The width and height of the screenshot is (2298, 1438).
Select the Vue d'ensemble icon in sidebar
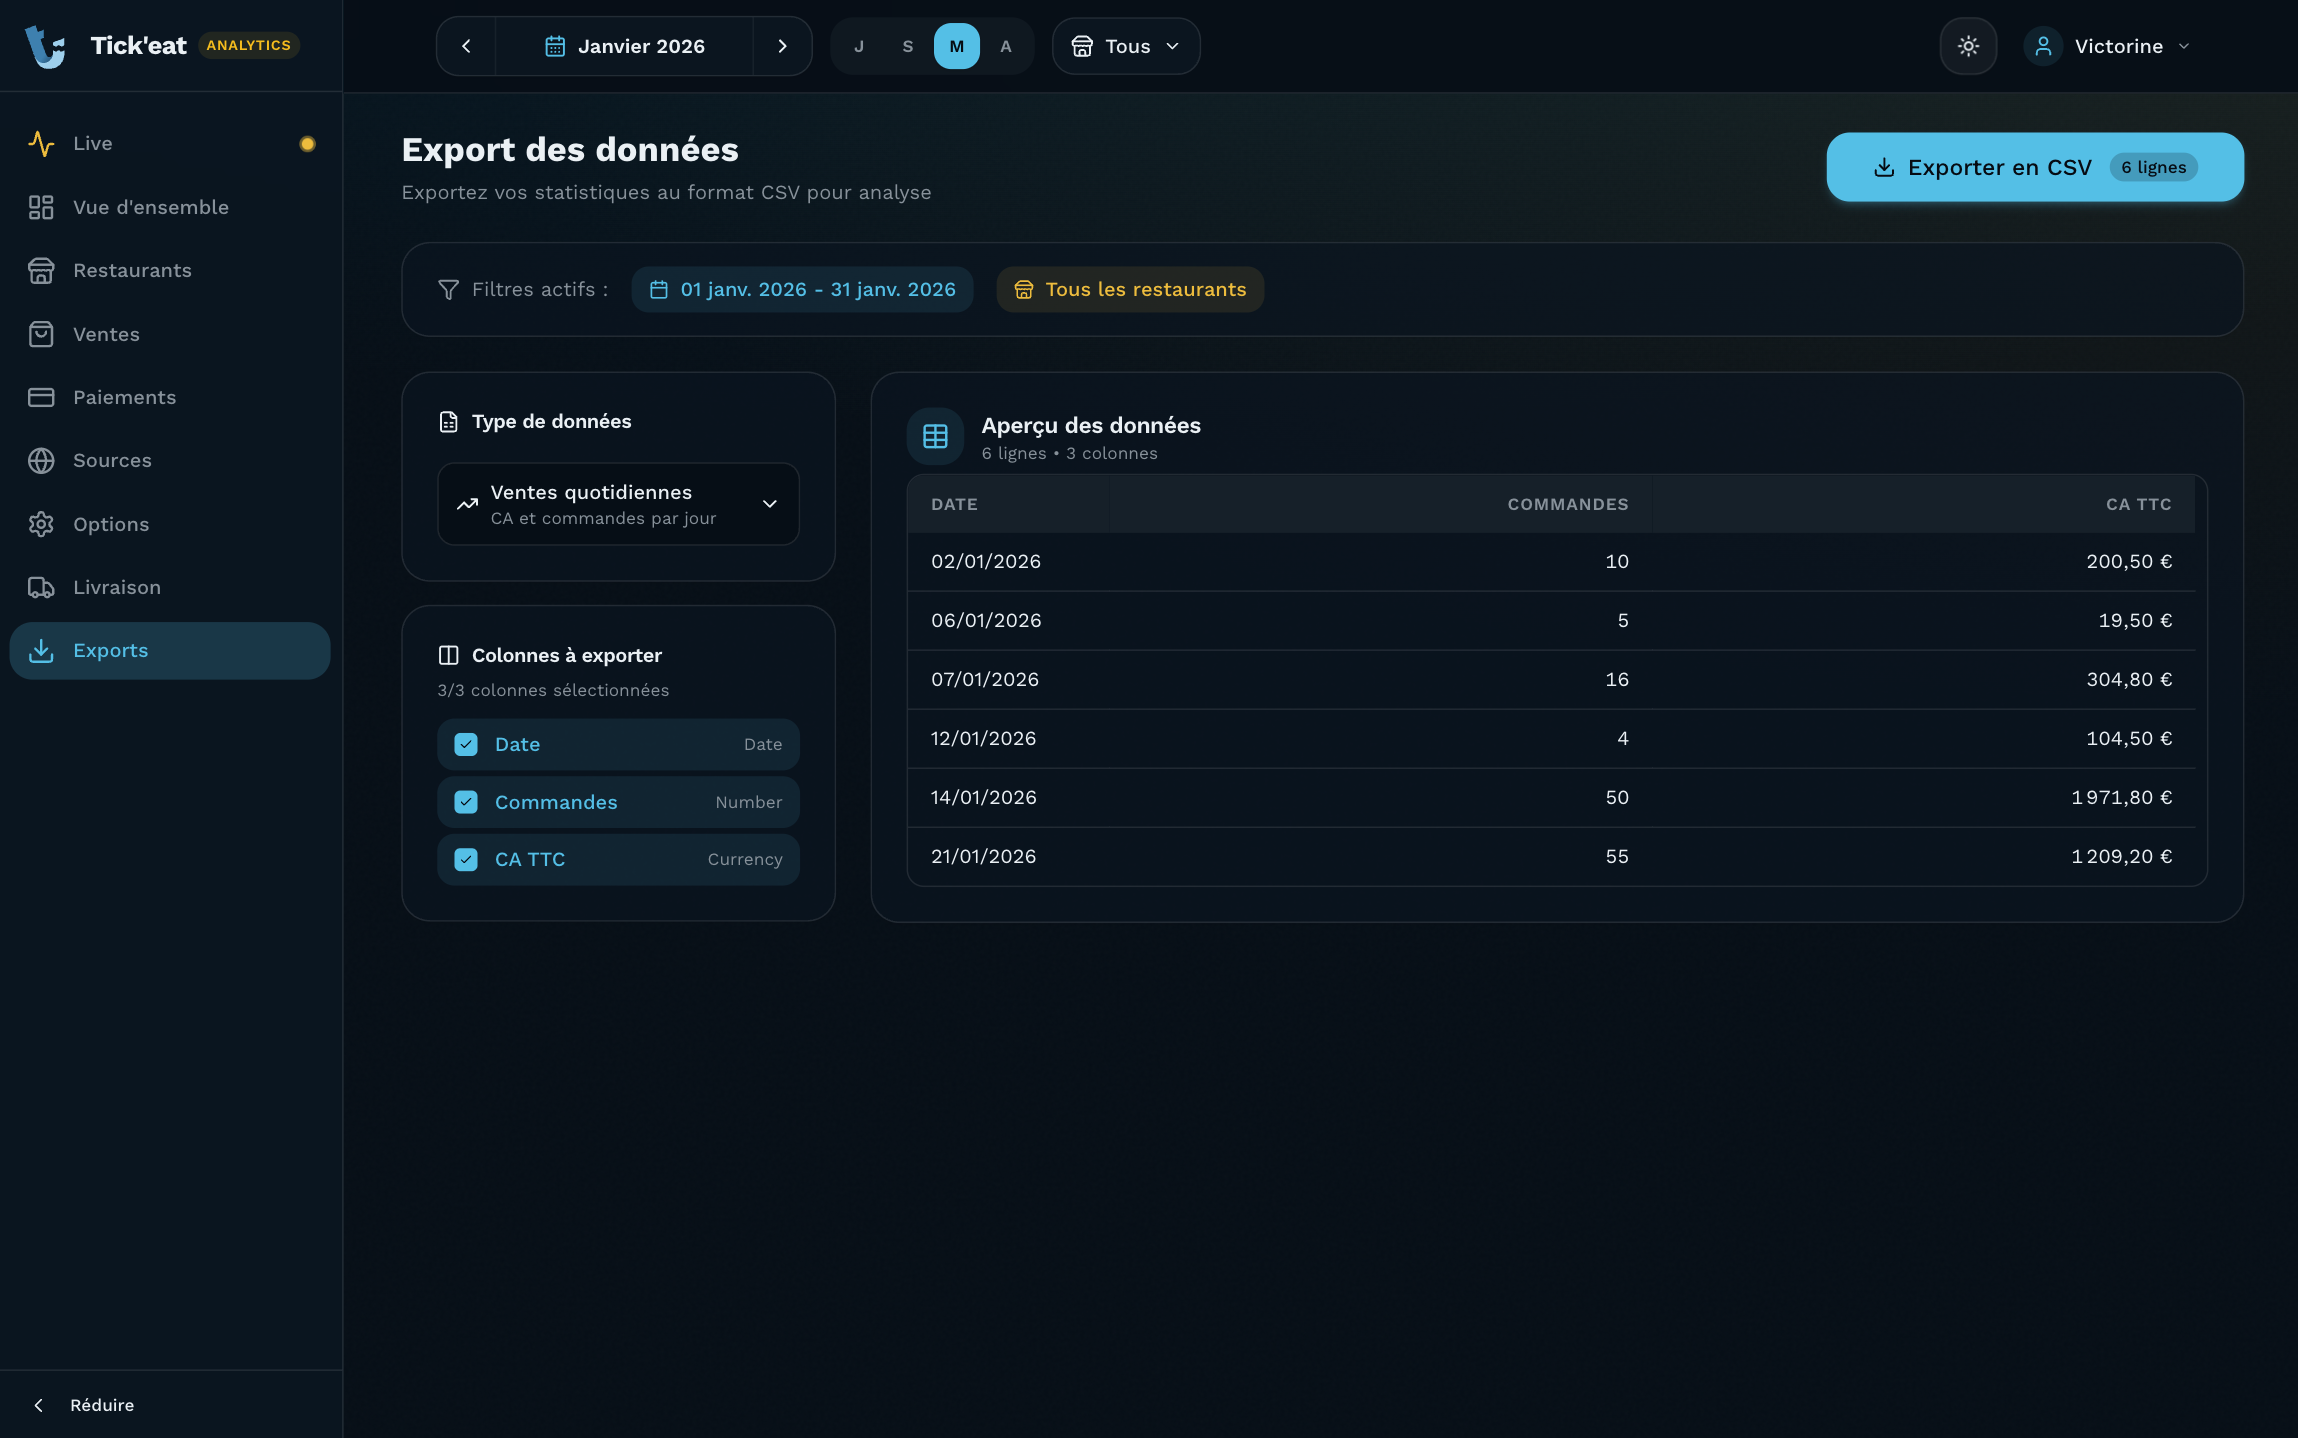(x=41, y=207)
